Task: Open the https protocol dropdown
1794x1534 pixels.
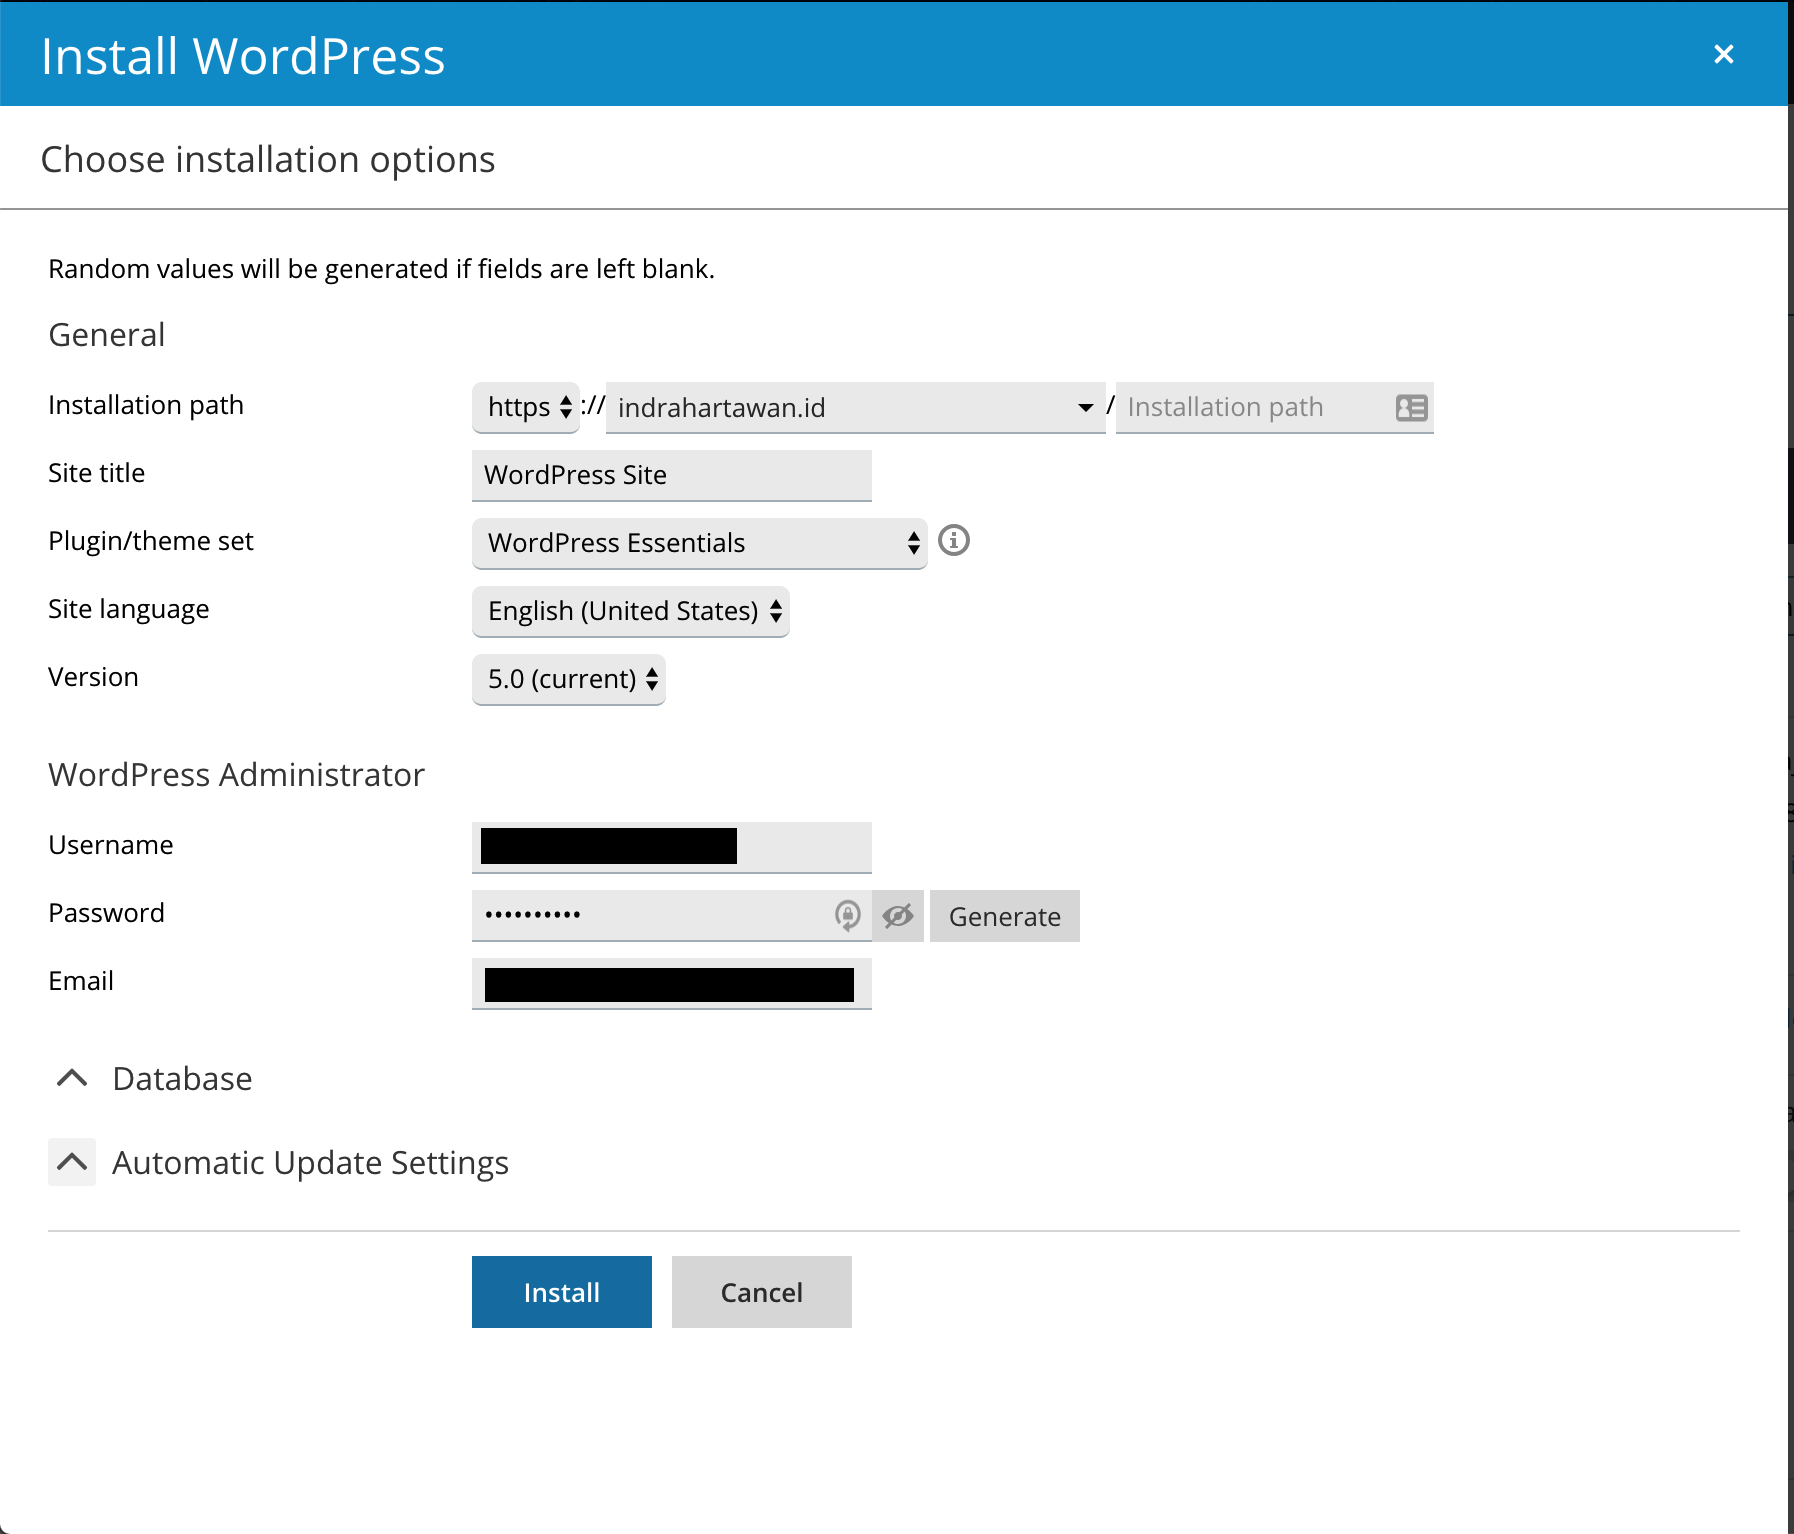Action: tap(526, 407)
